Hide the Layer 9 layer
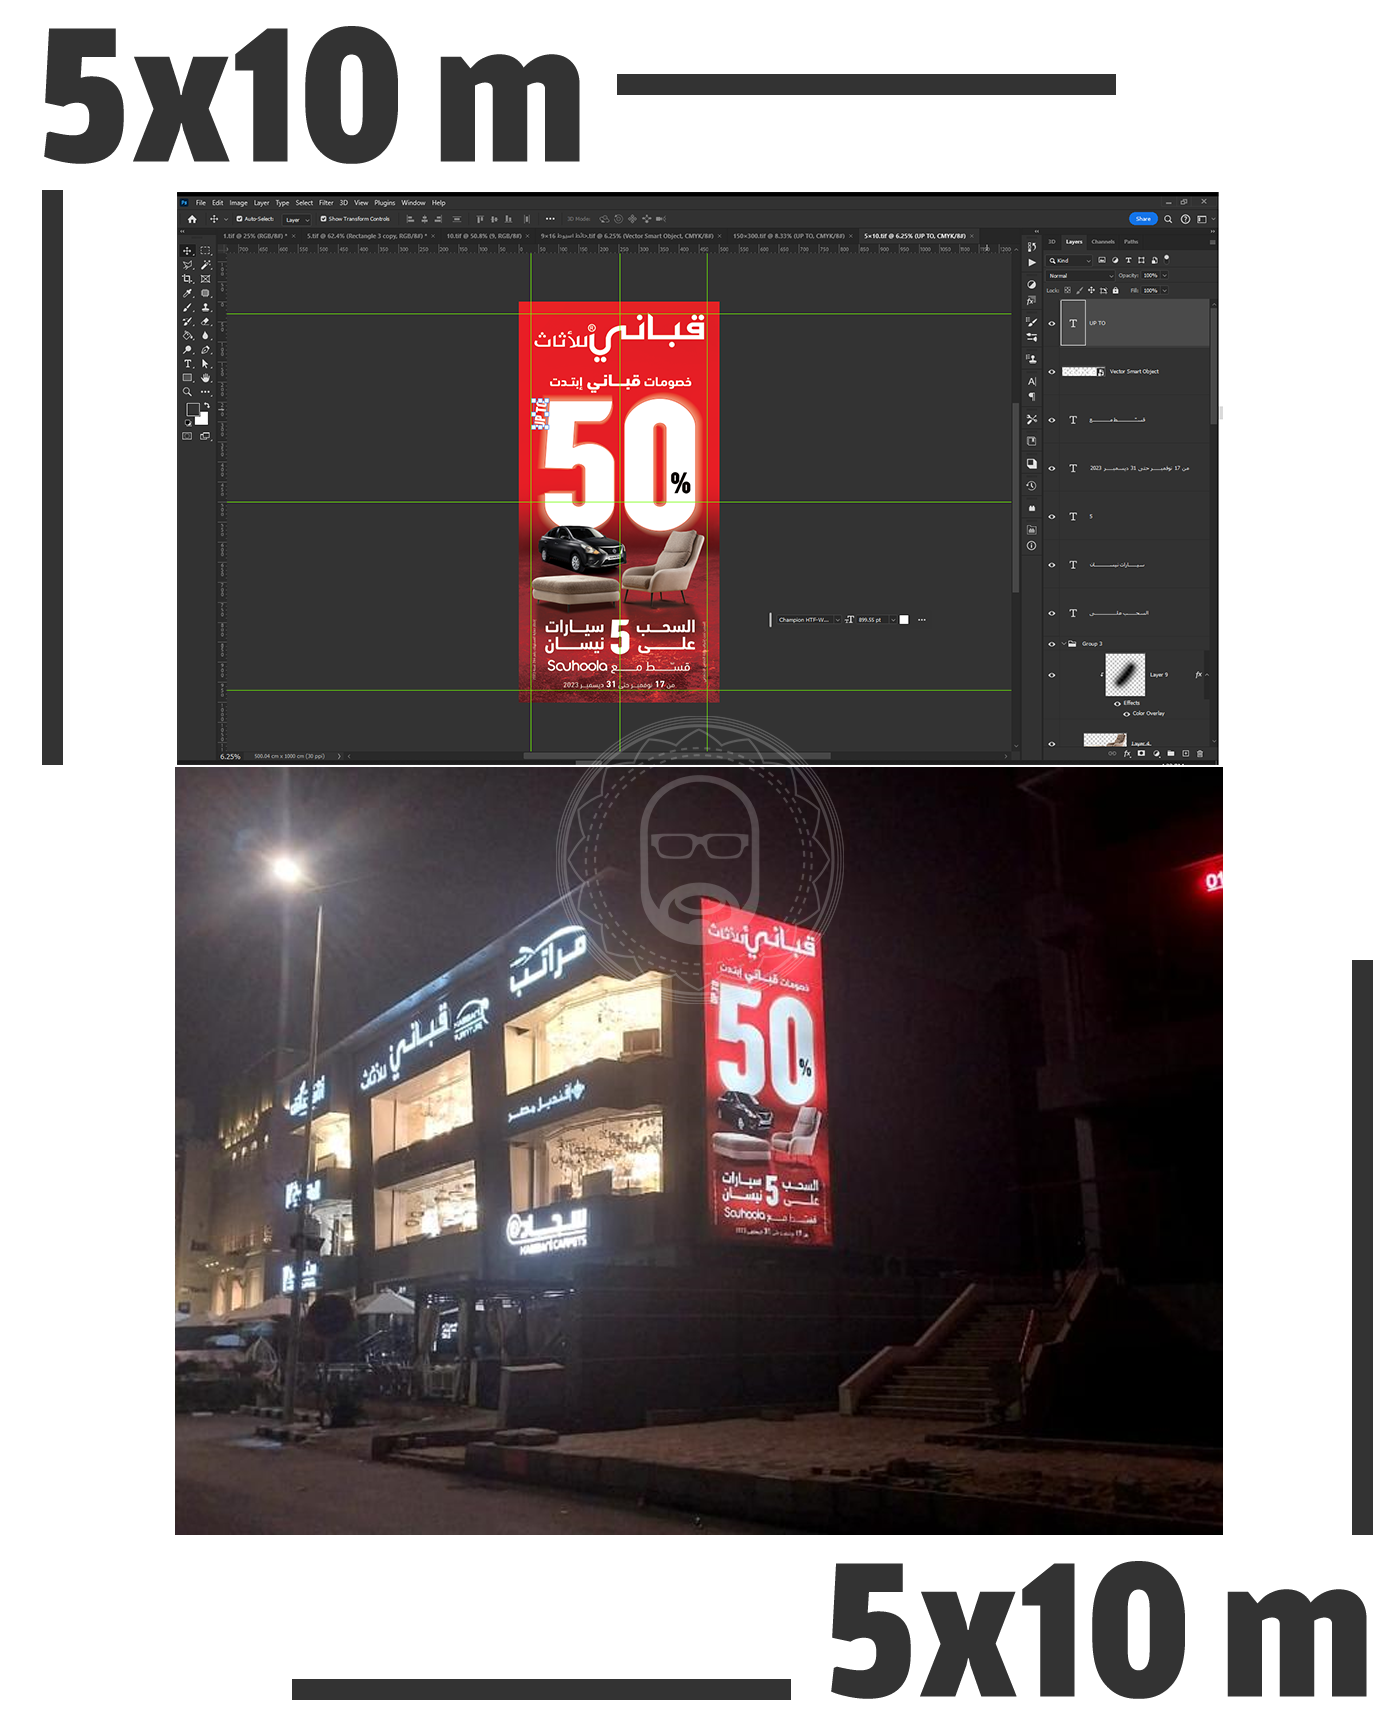 (1052, 675)
